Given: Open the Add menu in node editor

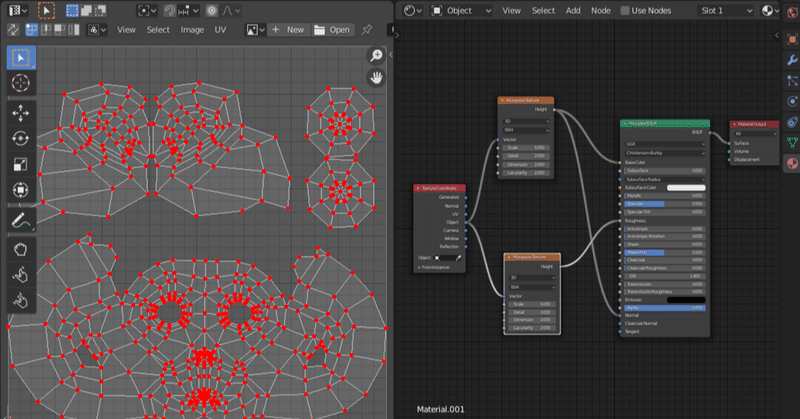Looking at the screenshot, I should (x=573, y=10).
